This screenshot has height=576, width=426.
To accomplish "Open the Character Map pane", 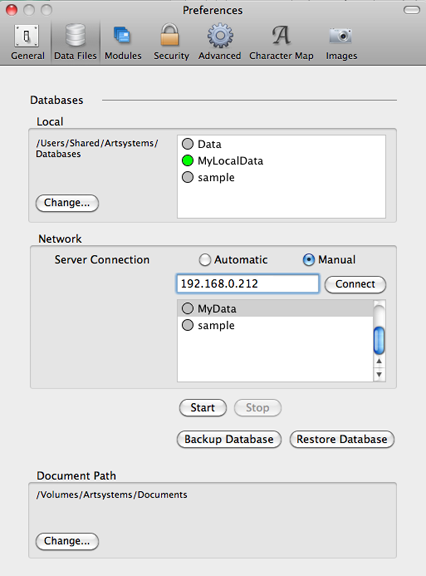I will 281,43.
